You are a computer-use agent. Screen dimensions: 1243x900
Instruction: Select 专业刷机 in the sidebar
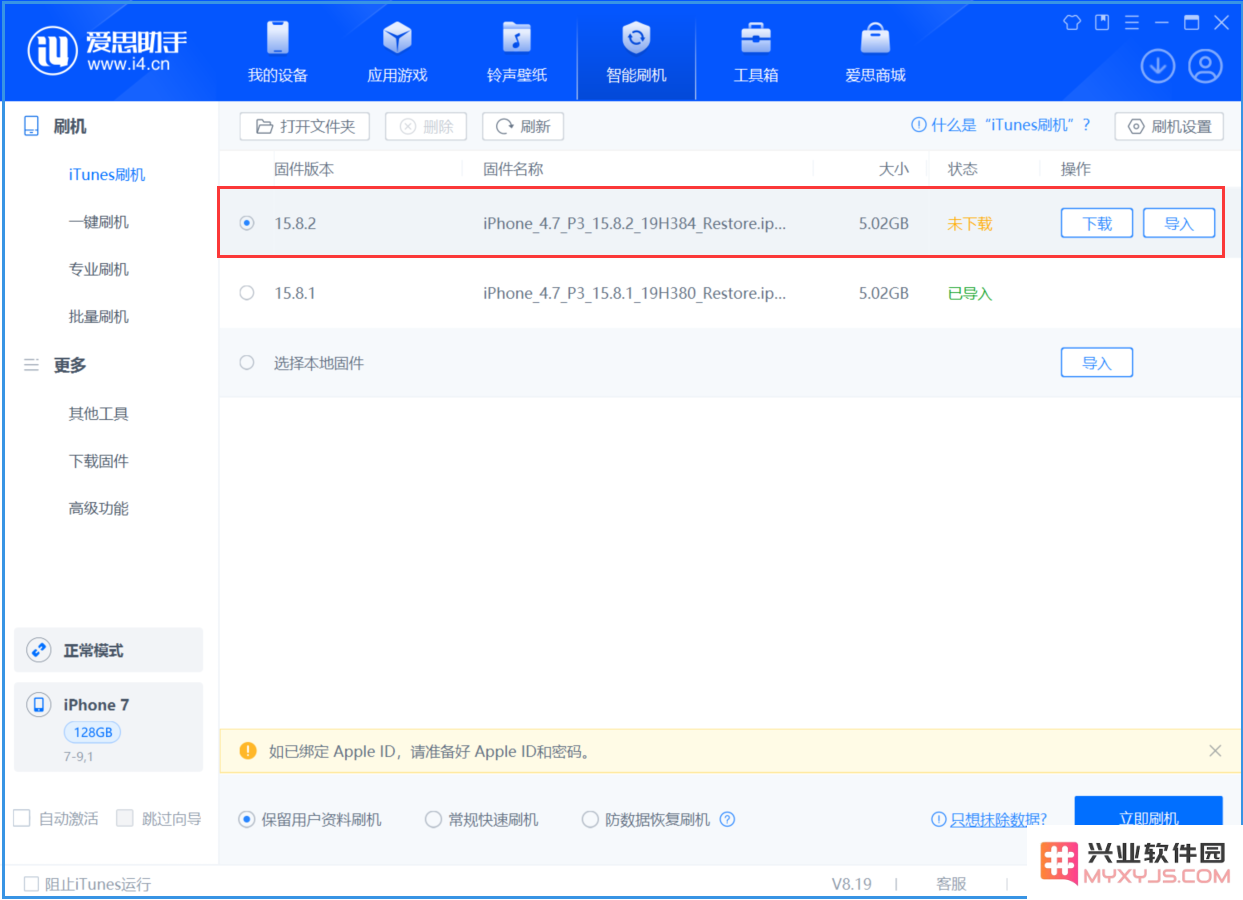point(98,269)
